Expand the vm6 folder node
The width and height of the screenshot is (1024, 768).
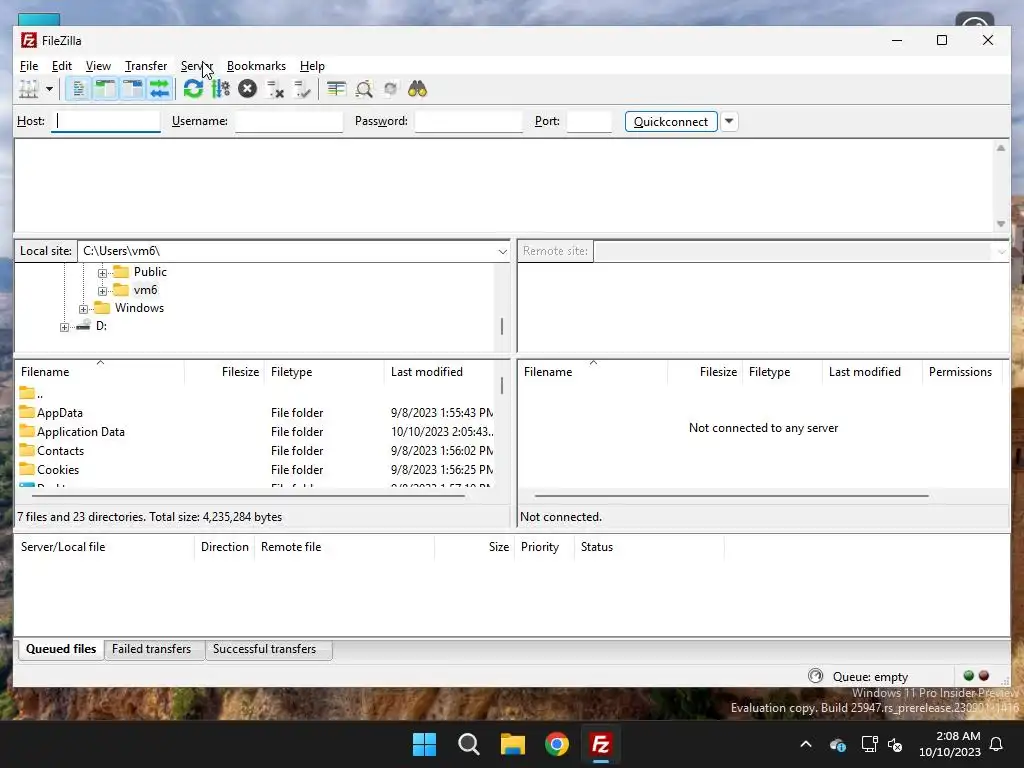103,291
